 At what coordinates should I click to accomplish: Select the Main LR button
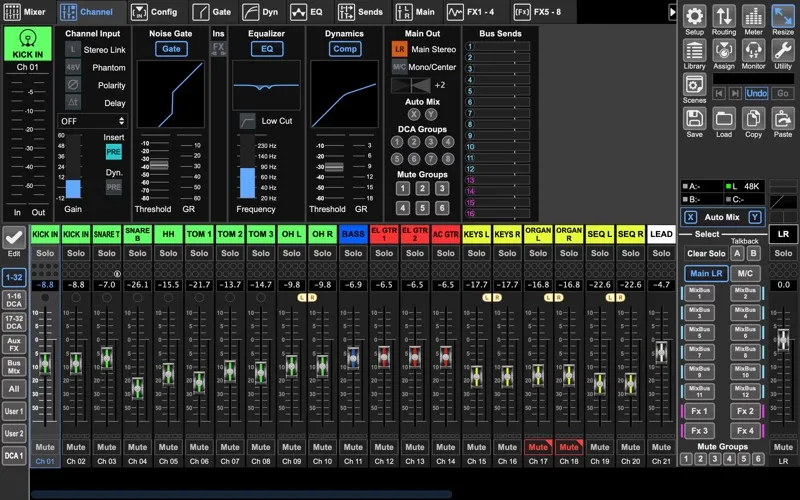click(706, 273)
